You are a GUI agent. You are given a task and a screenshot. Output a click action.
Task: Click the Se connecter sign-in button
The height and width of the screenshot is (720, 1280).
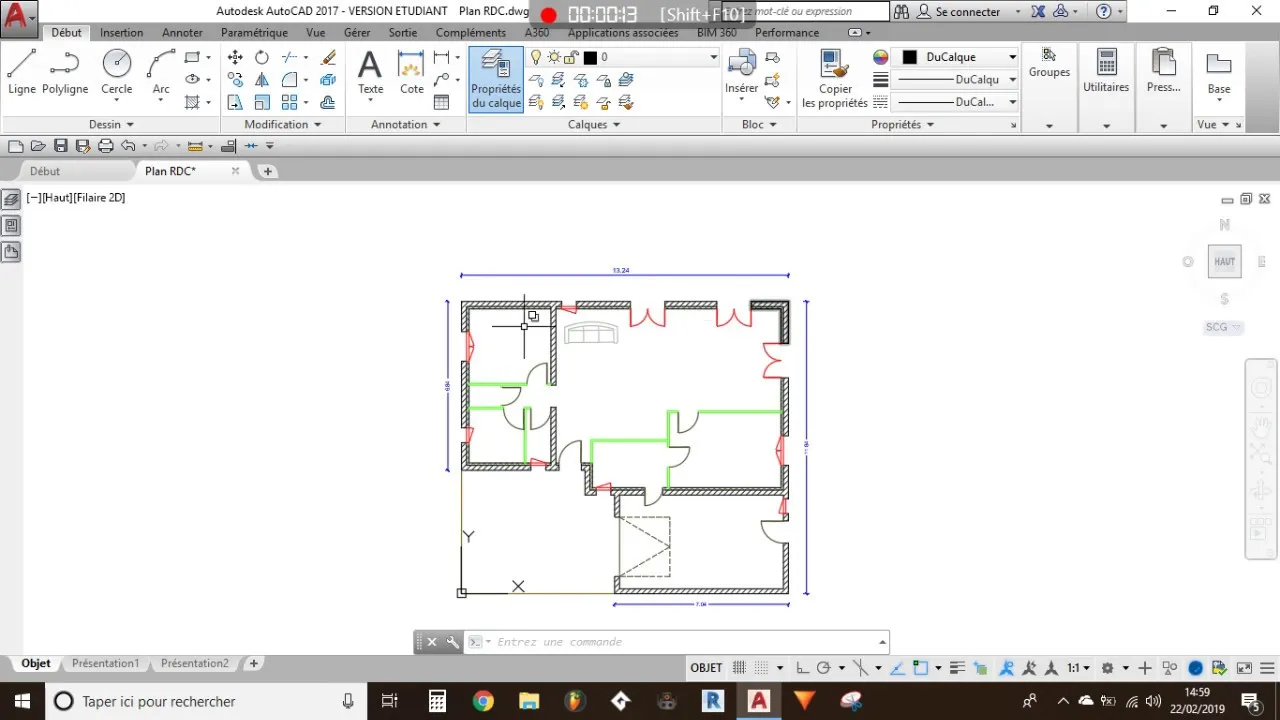[967, 12]
